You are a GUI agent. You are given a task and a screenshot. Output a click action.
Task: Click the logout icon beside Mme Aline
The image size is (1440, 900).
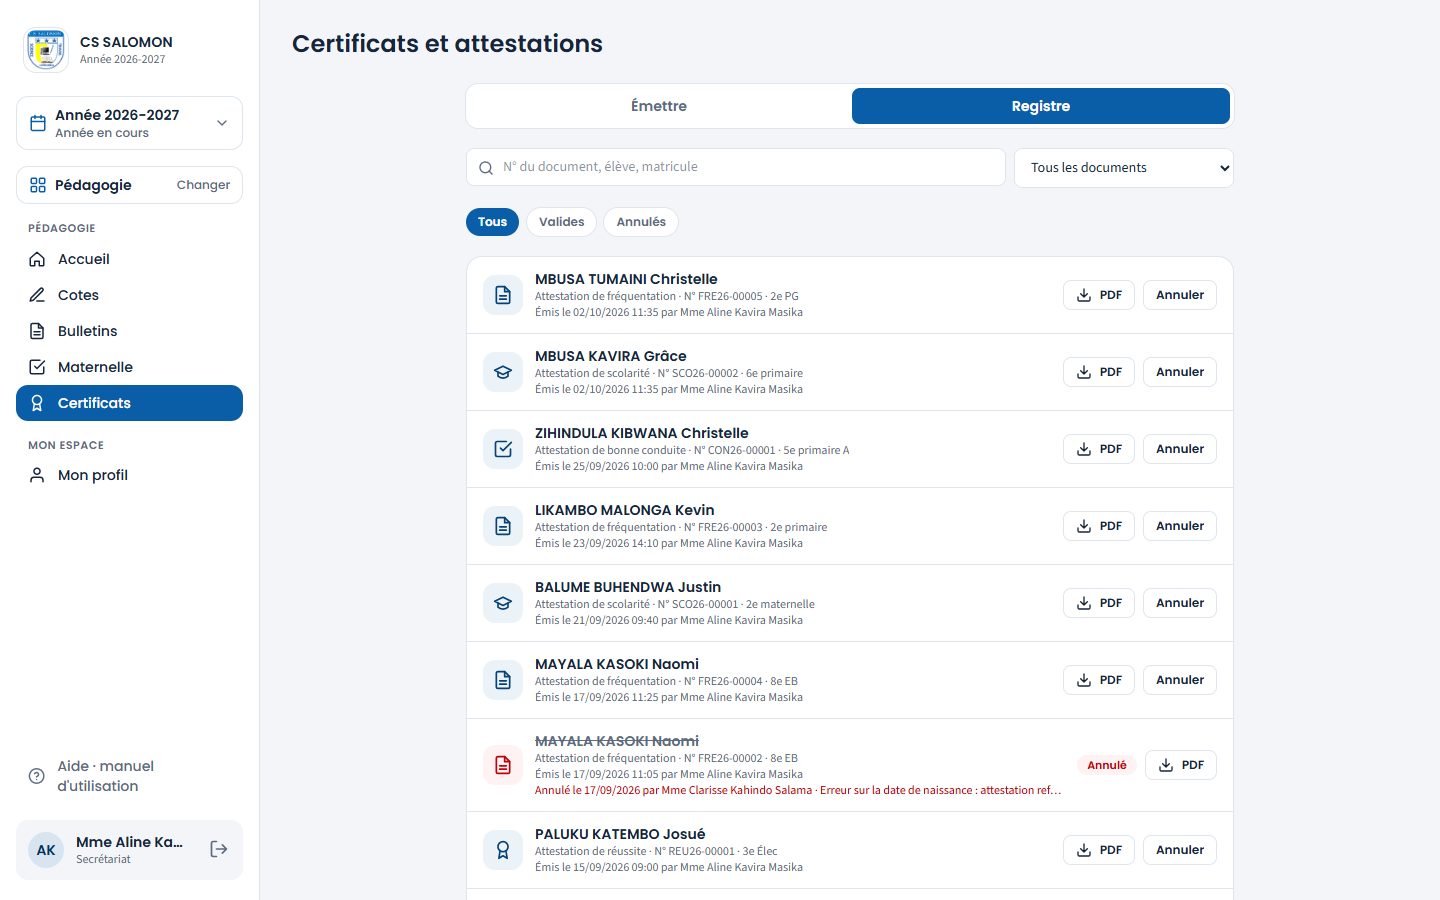tap(219, 849)
